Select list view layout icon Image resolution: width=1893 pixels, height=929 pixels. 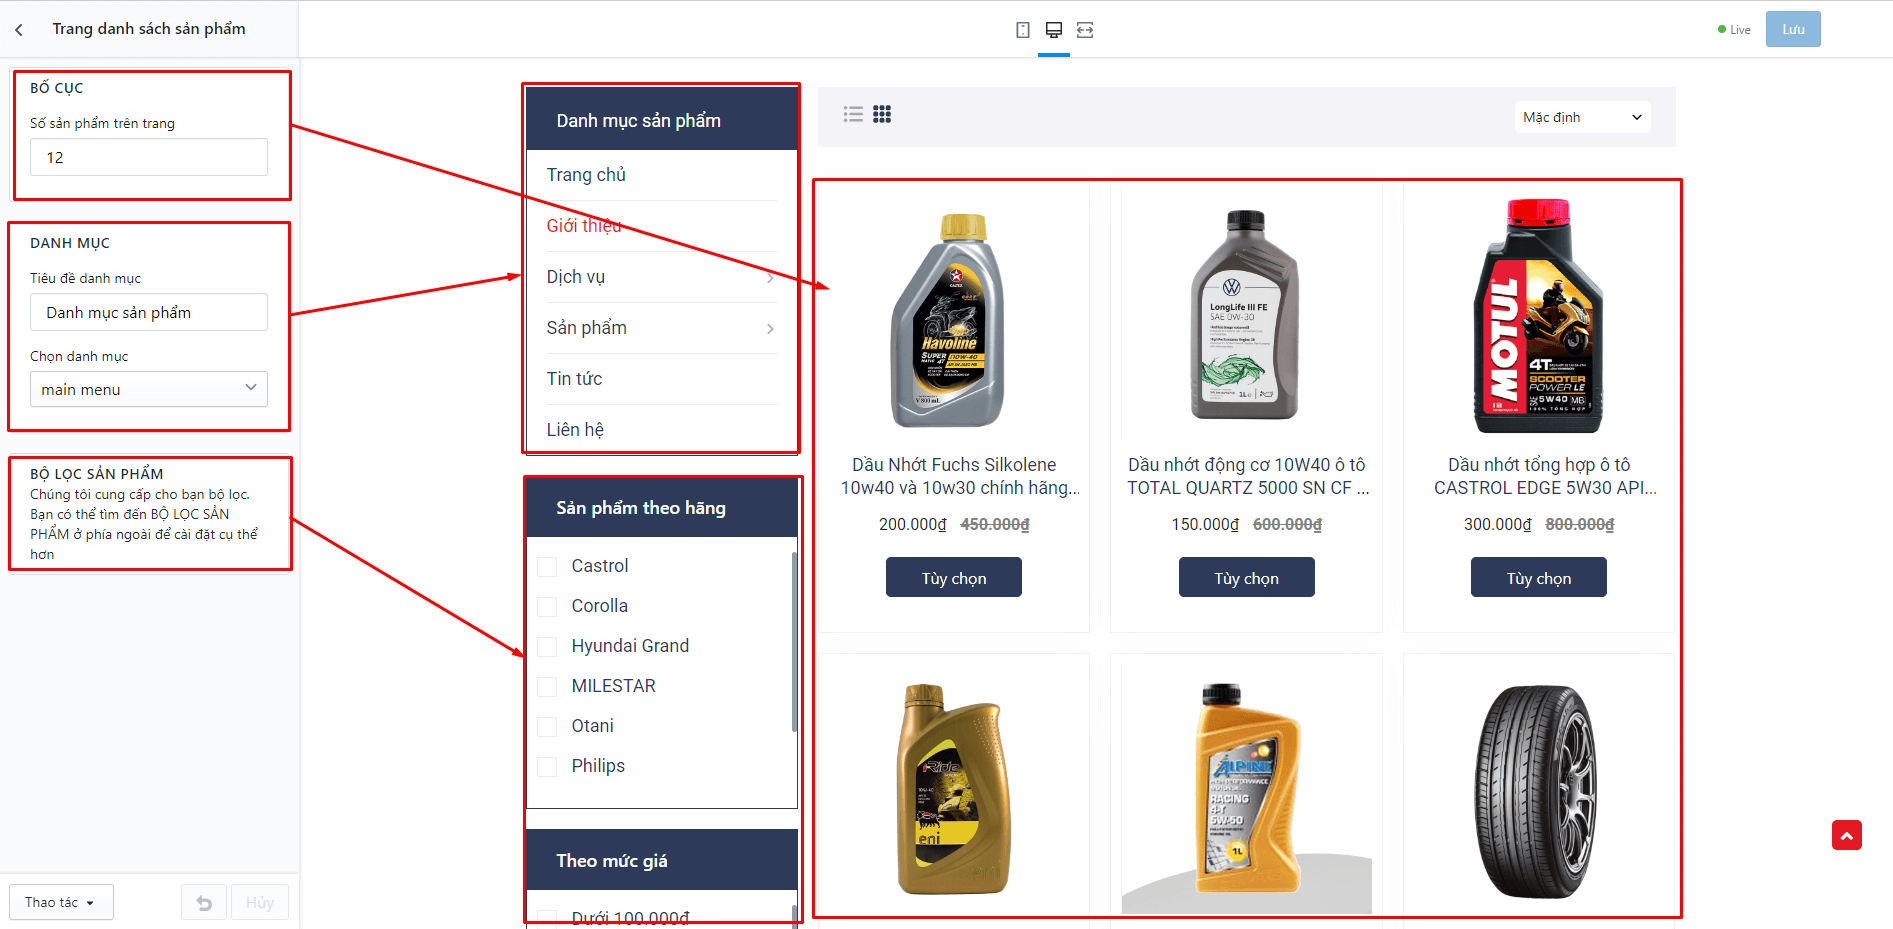tap(853, 114)
